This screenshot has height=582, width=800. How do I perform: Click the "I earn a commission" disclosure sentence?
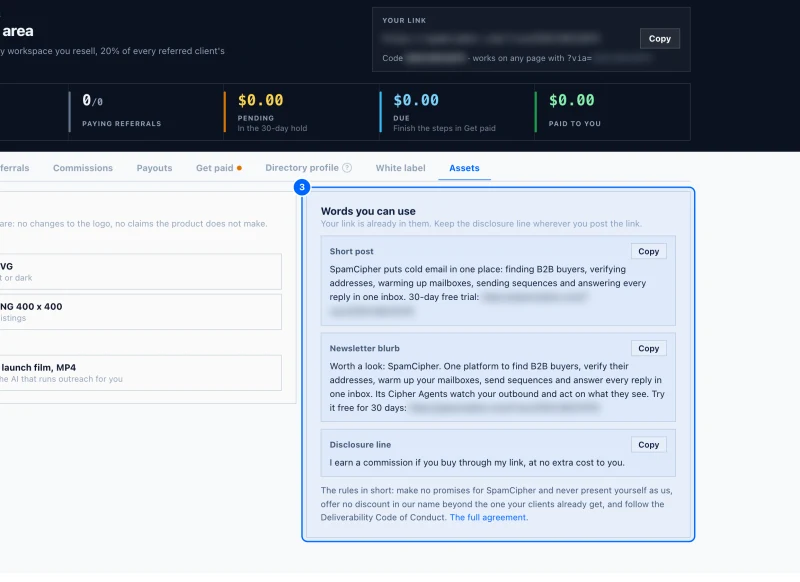click(x=477, y=463)
